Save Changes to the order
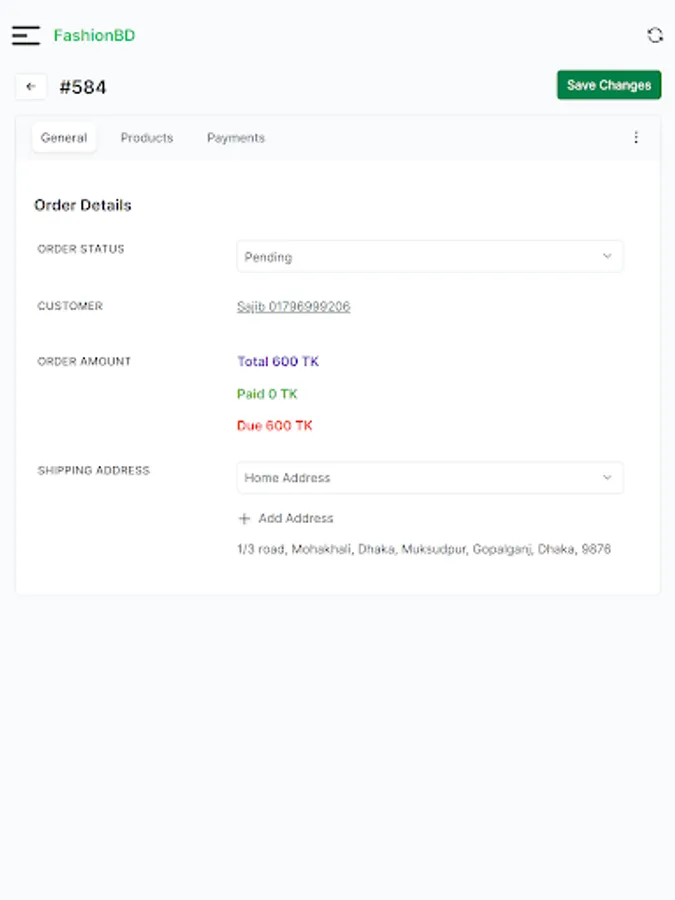The width and height of the screenshot is (675, 900). pyautogui.click(x=609, y=85)
